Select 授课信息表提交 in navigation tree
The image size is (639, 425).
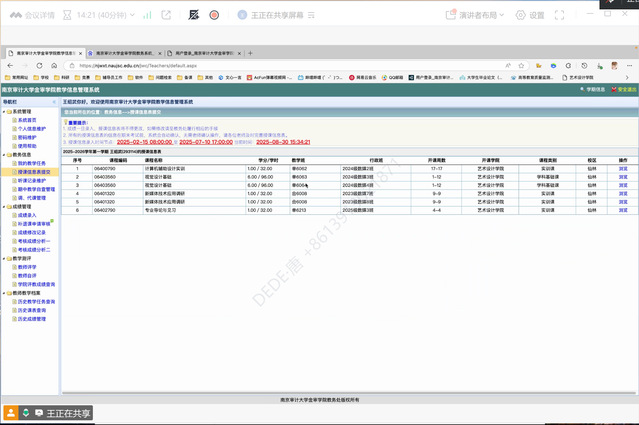pos(36,171)
